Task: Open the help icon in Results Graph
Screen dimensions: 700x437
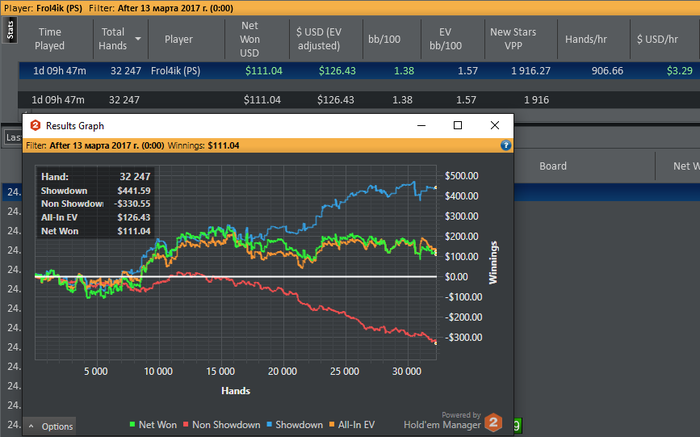Action: [505, 145]
